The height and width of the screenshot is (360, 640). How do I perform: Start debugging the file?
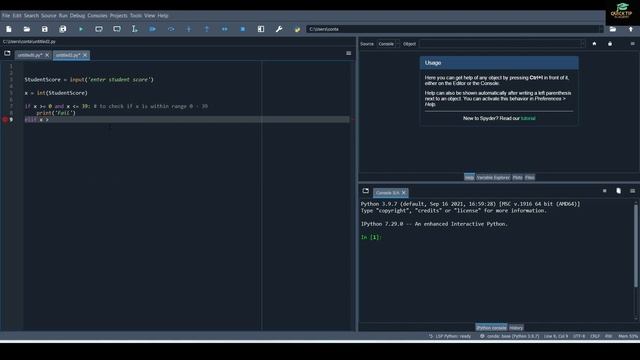click(153, 29)
